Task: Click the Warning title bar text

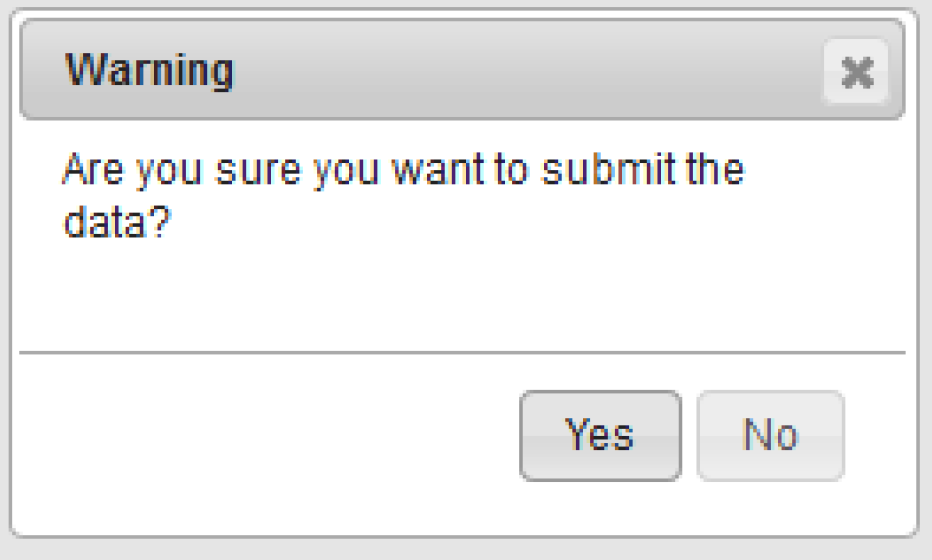Action: 149,71
